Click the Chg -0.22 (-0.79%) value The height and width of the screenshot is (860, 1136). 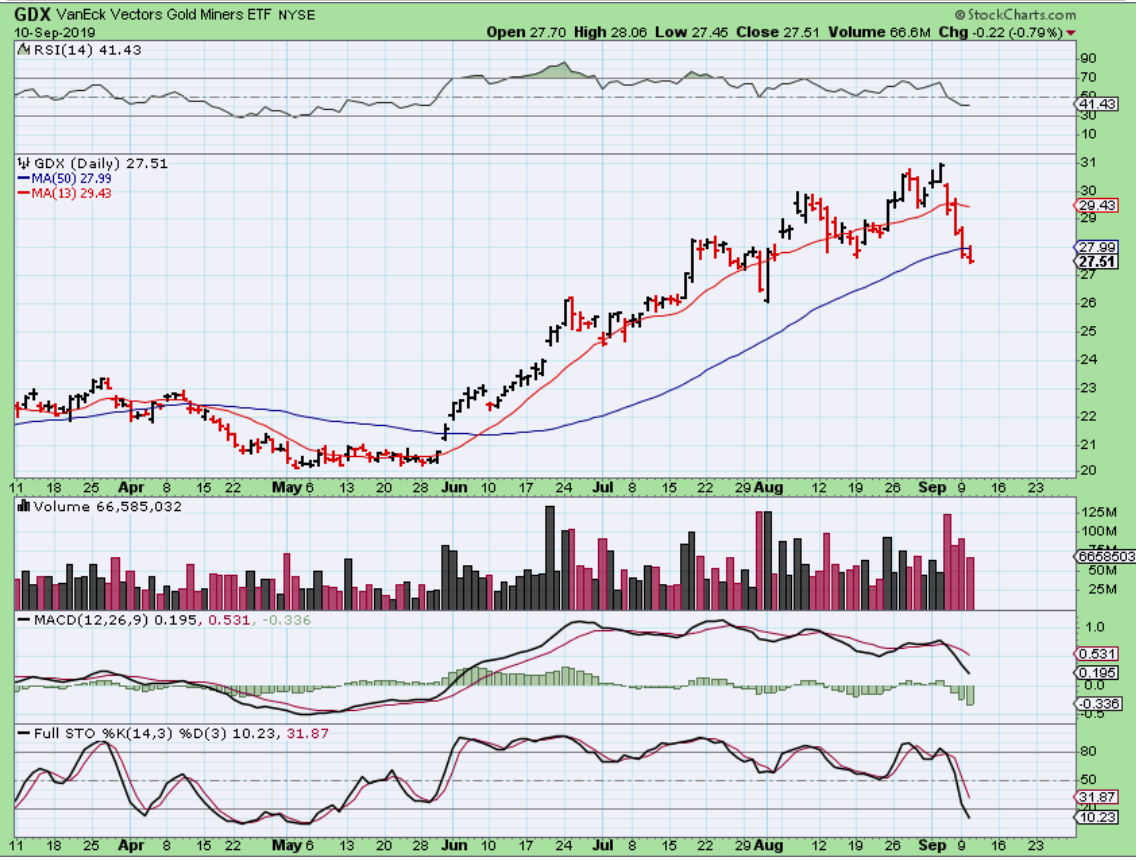1001,33
